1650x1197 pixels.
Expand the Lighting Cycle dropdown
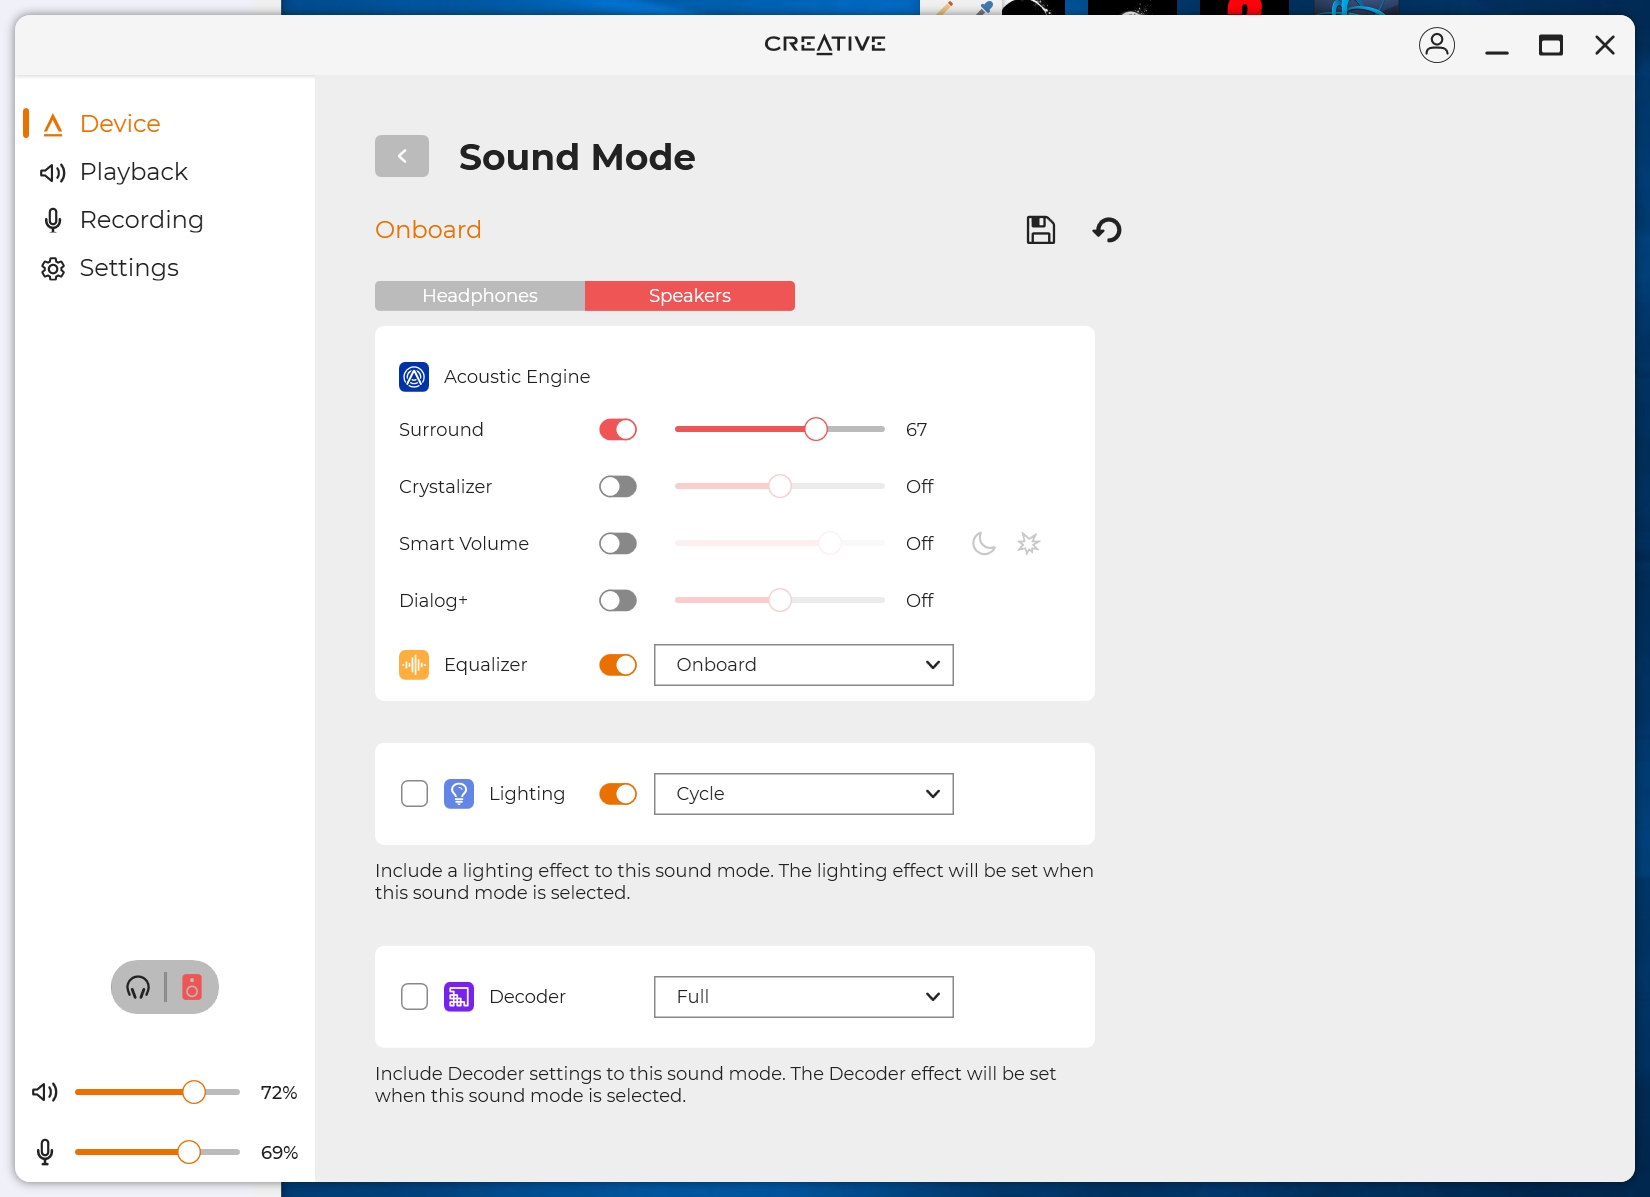(x=803, y=794)
